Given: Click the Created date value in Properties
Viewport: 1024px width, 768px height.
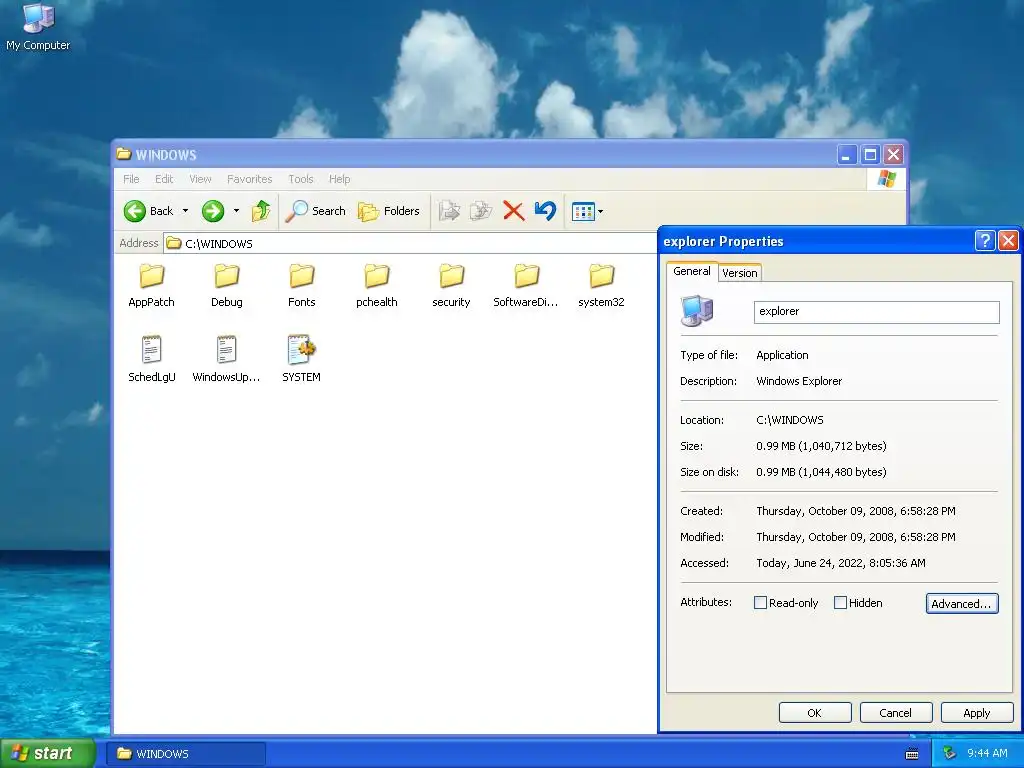Looking at the screenshot, I should 856,511.
